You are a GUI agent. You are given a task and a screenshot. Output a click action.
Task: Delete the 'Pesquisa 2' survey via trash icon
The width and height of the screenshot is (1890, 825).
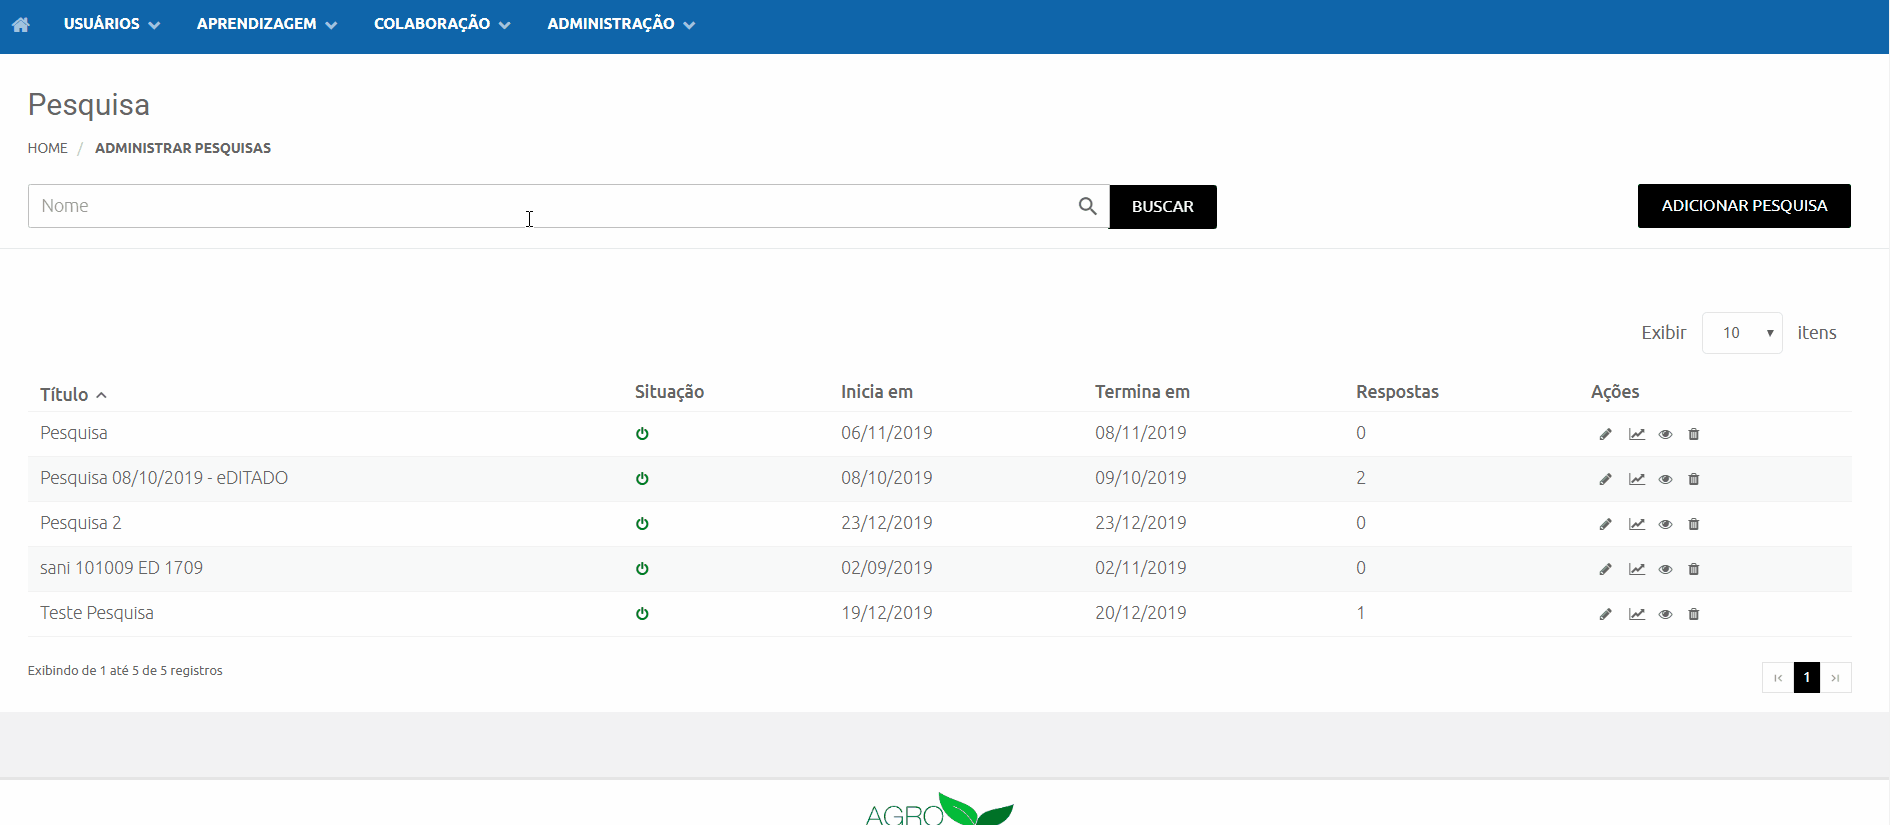click(x=1693, y=524)
